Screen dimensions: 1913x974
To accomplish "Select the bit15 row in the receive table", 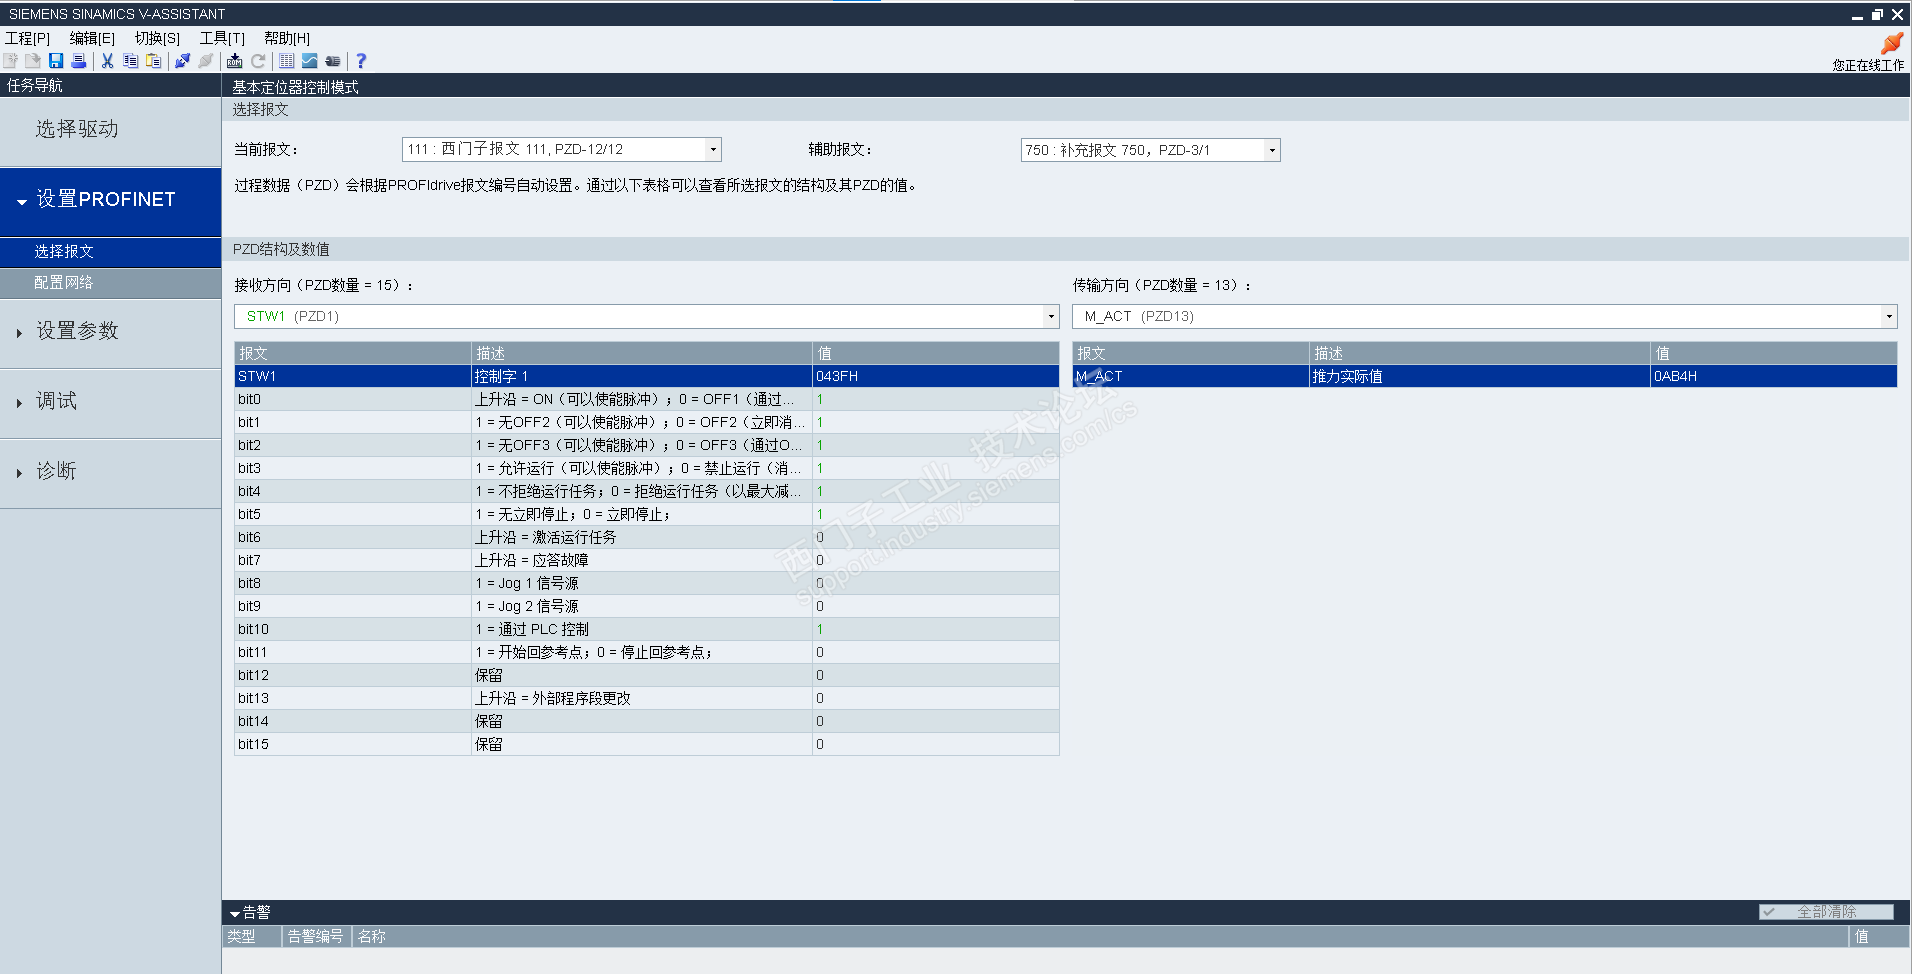I will pos(646,744).
